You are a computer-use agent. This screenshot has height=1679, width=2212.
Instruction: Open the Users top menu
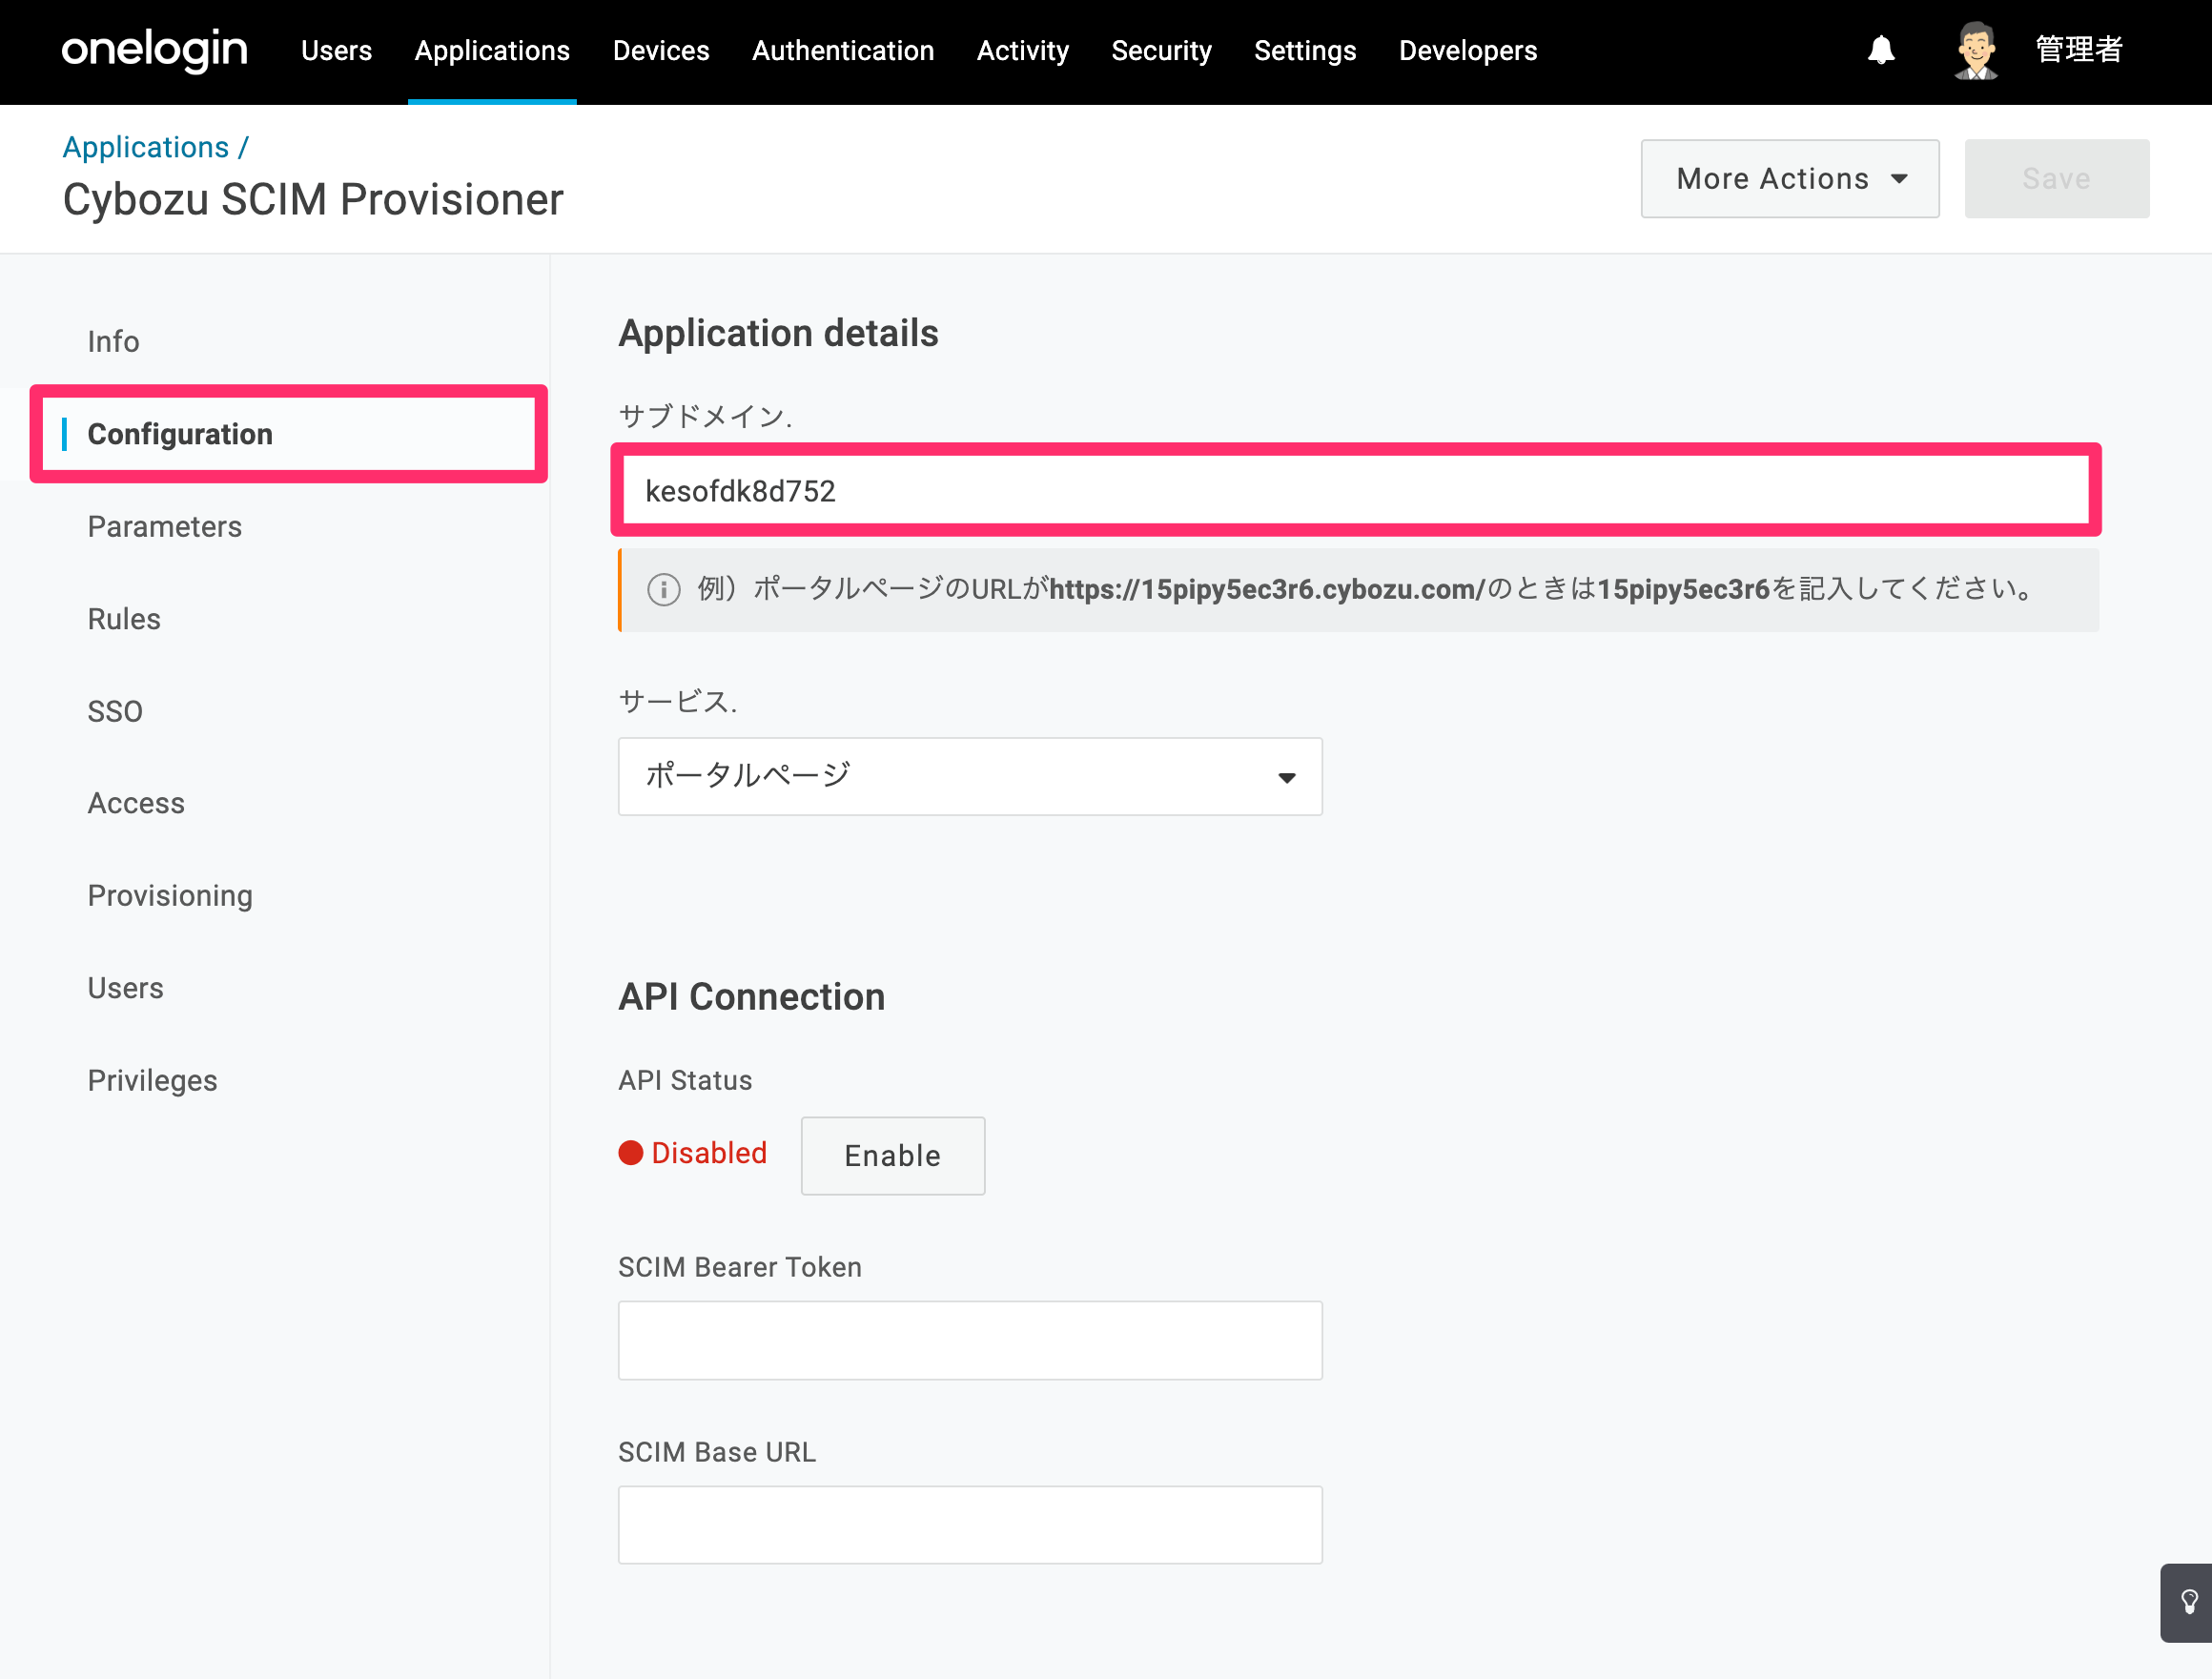[x=336, y=50]
